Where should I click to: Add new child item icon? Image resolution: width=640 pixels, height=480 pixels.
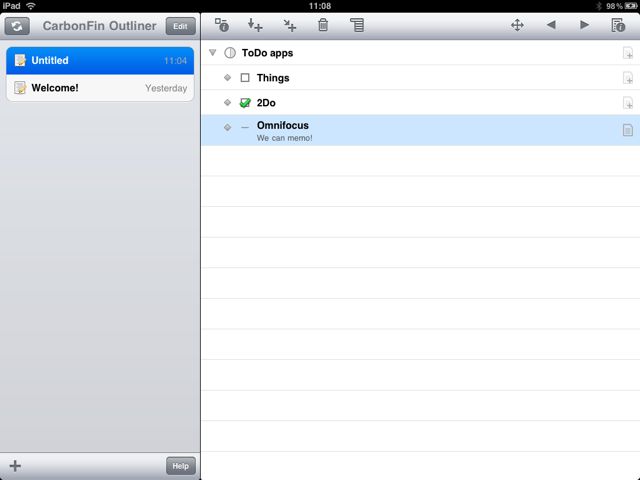click(290, 25)
